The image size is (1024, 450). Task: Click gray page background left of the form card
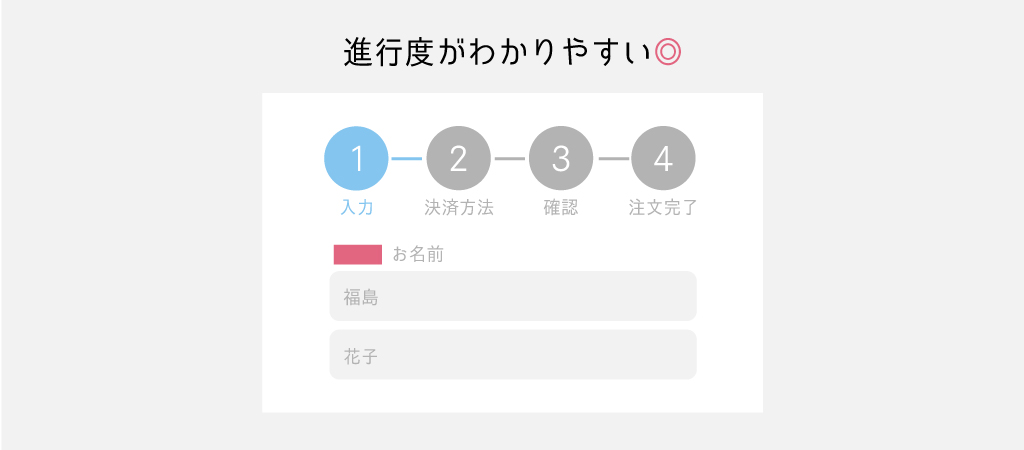[x=130, y=250]
